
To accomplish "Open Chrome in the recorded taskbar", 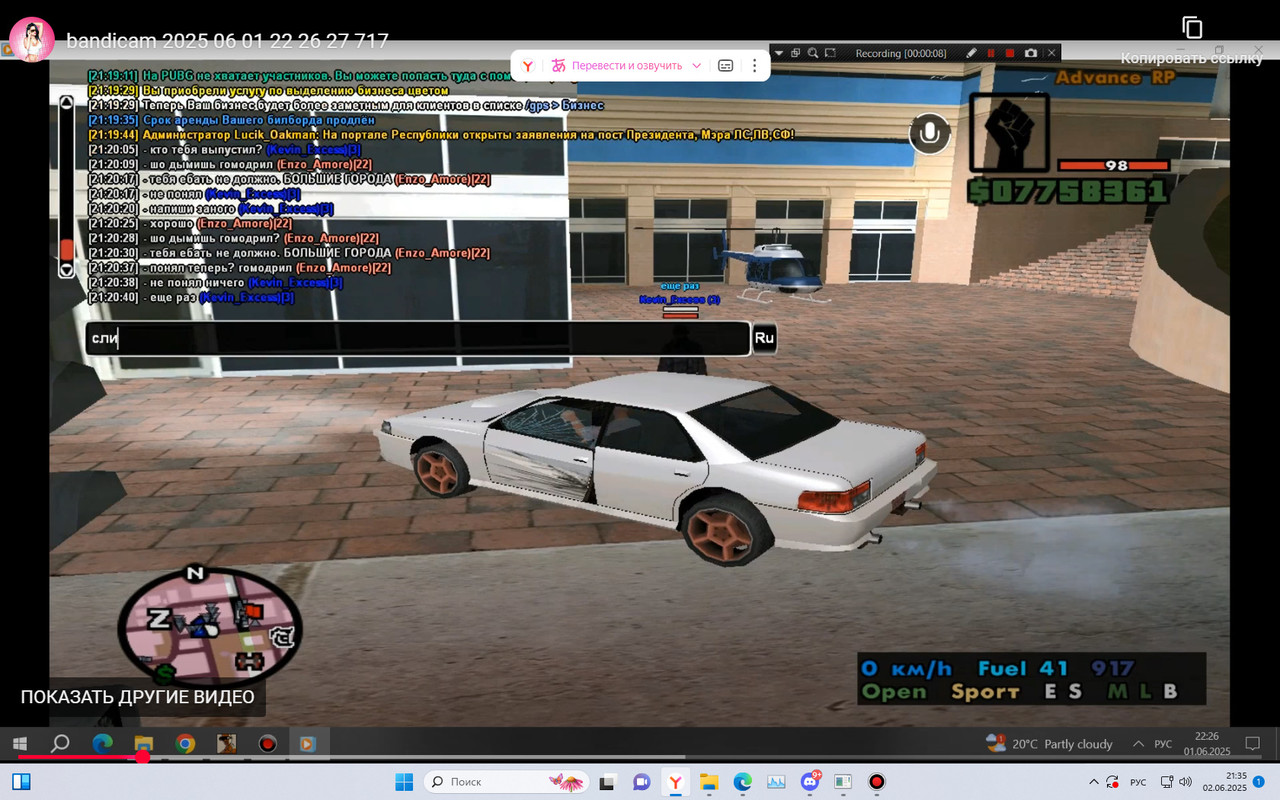I will click(185, 744).
